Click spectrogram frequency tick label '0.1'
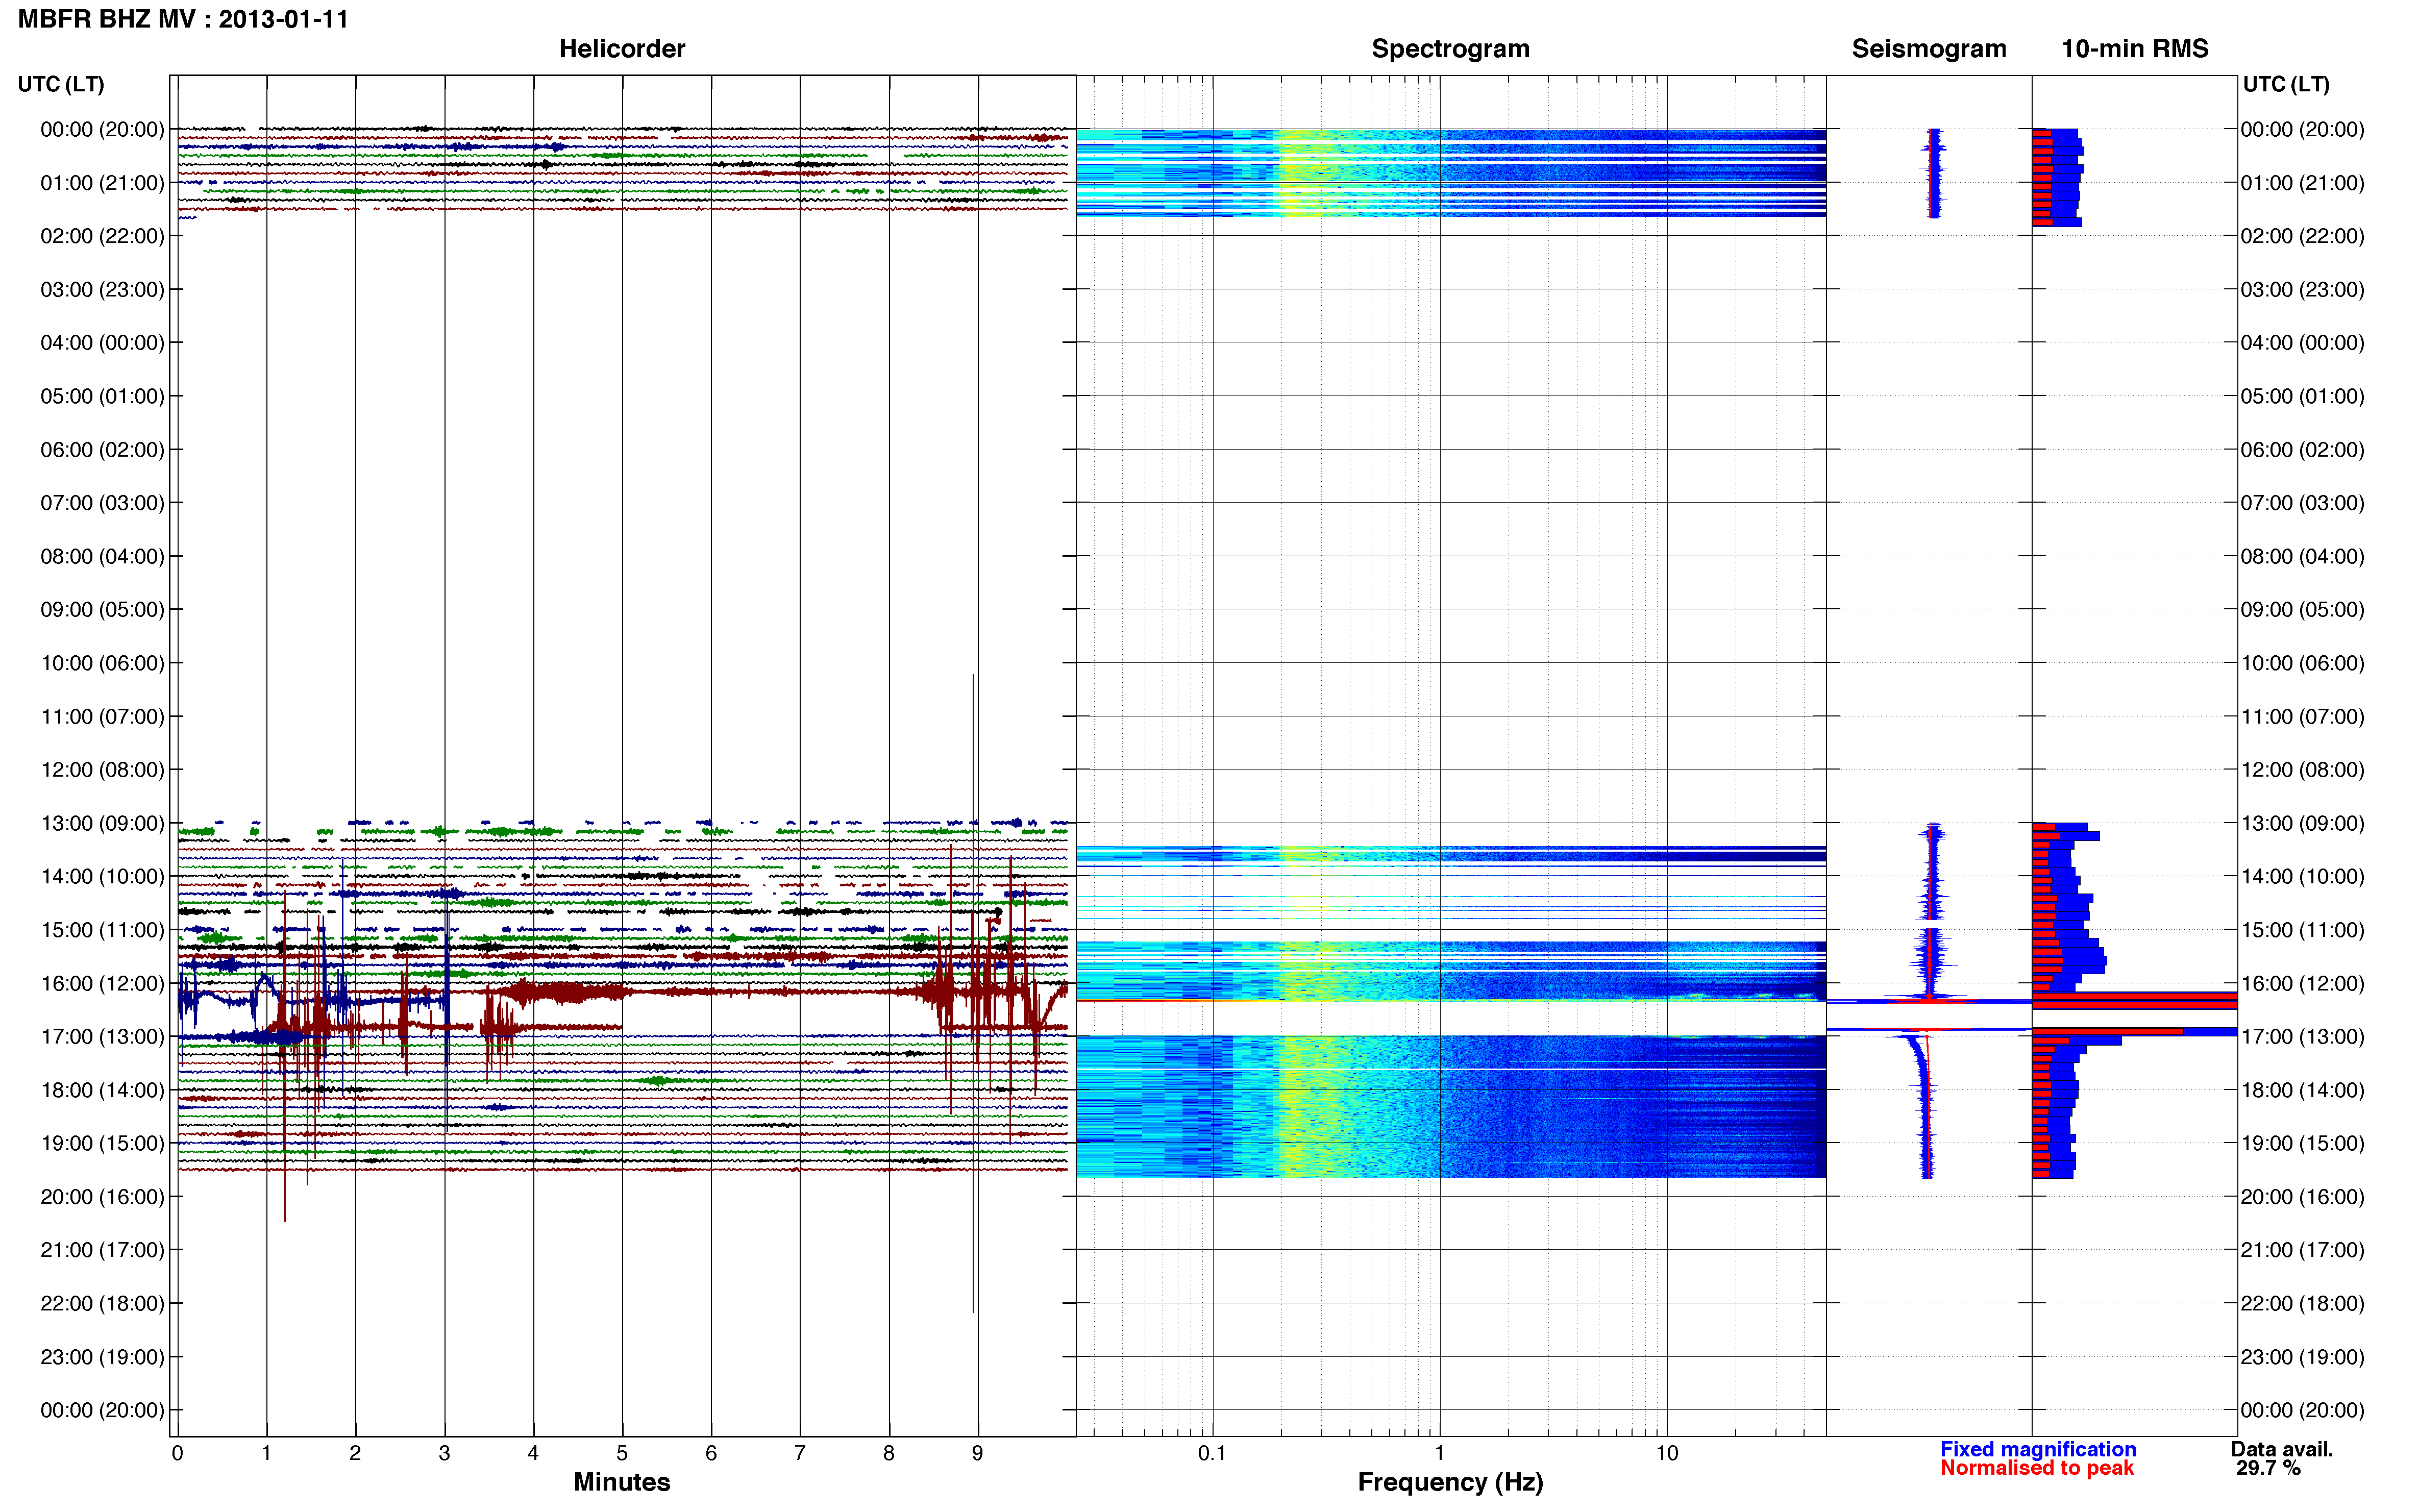This screenshot has width=2419, height=1512. pos(1212,1453)
